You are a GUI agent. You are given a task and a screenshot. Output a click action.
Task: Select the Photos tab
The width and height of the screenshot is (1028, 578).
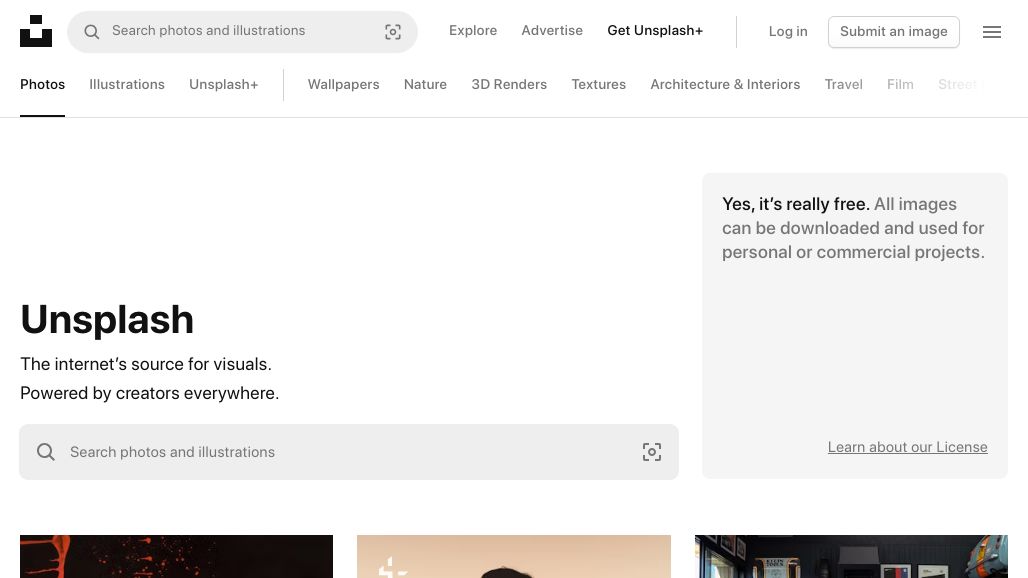pos(43,85)
